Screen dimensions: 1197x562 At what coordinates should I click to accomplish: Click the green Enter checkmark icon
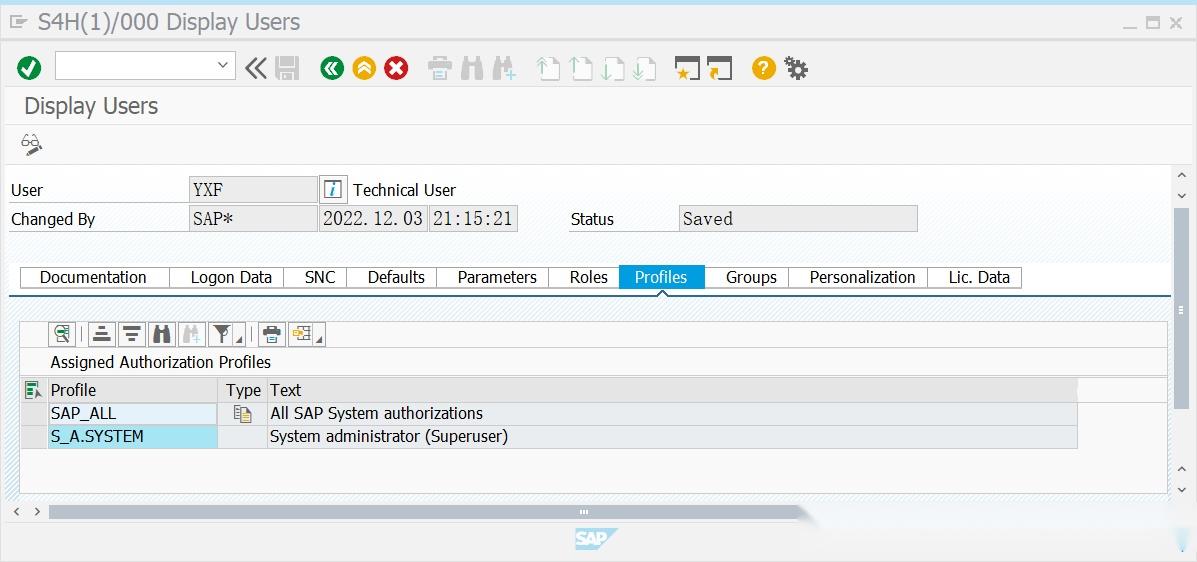pyautogui.click(x=29, y=68)
